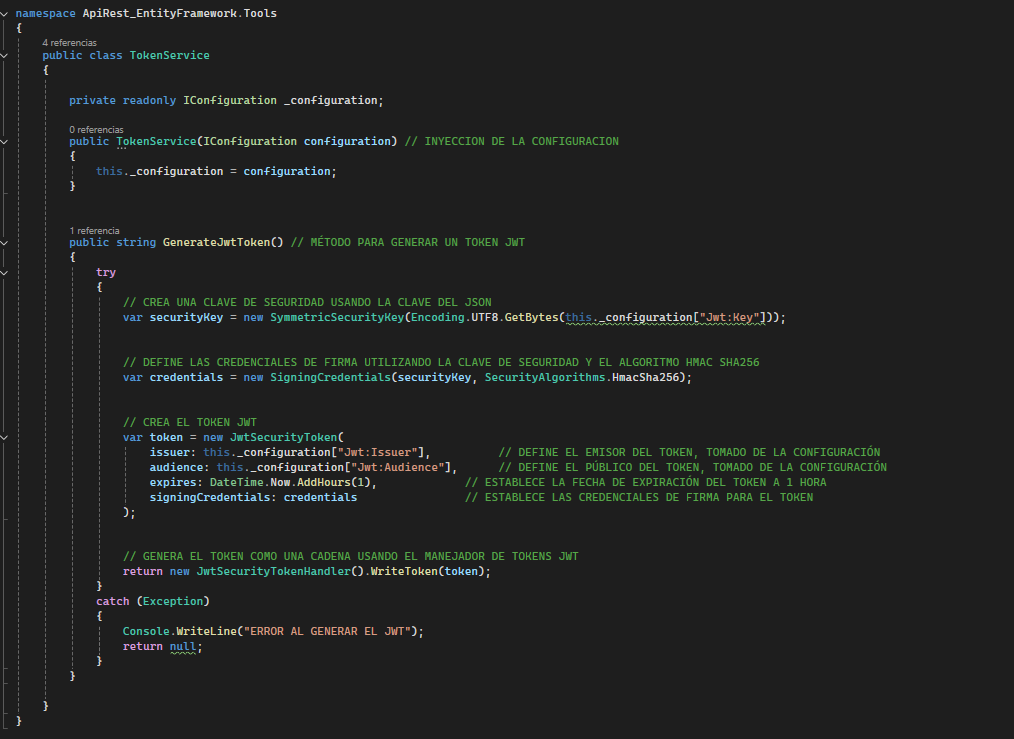Collapse the TokenService class block
The height and width of the screenshot is (739, 1014).
coord(4,56)
